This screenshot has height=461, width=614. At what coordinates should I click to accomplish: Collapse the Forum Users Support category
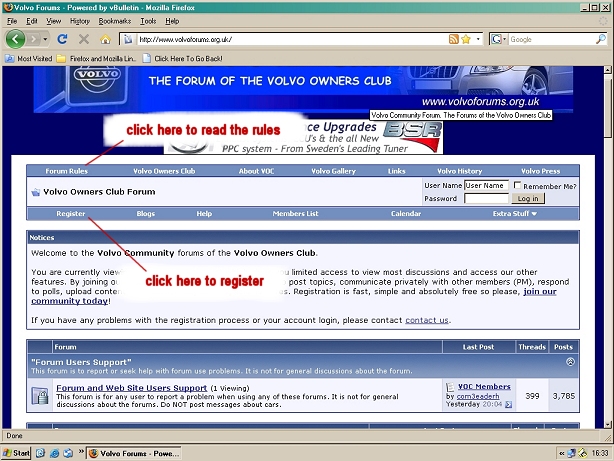click(x=571, y=362)
